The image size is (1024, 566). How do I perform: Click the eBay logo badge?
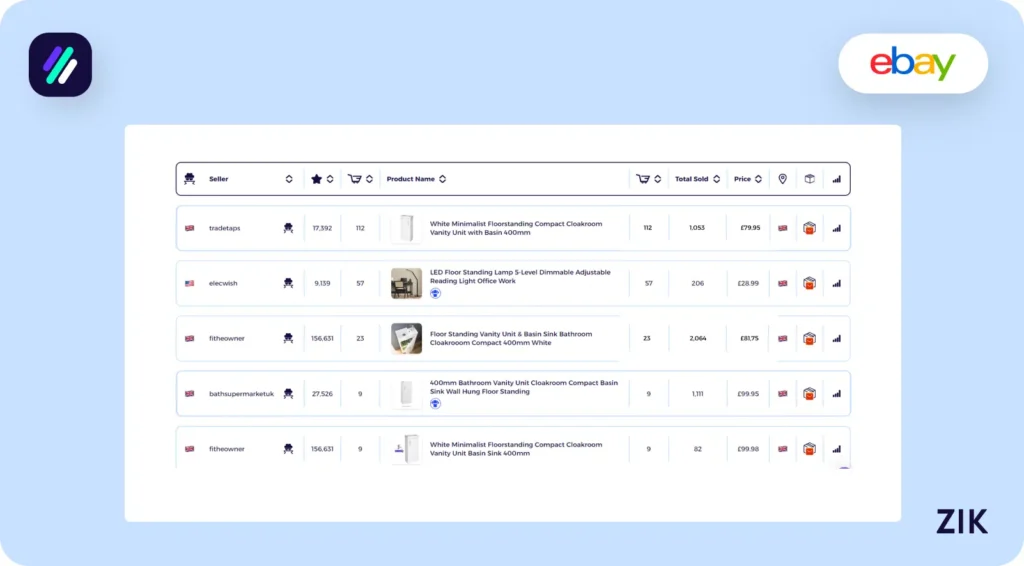pyautogui.click(x=912, y=64)
